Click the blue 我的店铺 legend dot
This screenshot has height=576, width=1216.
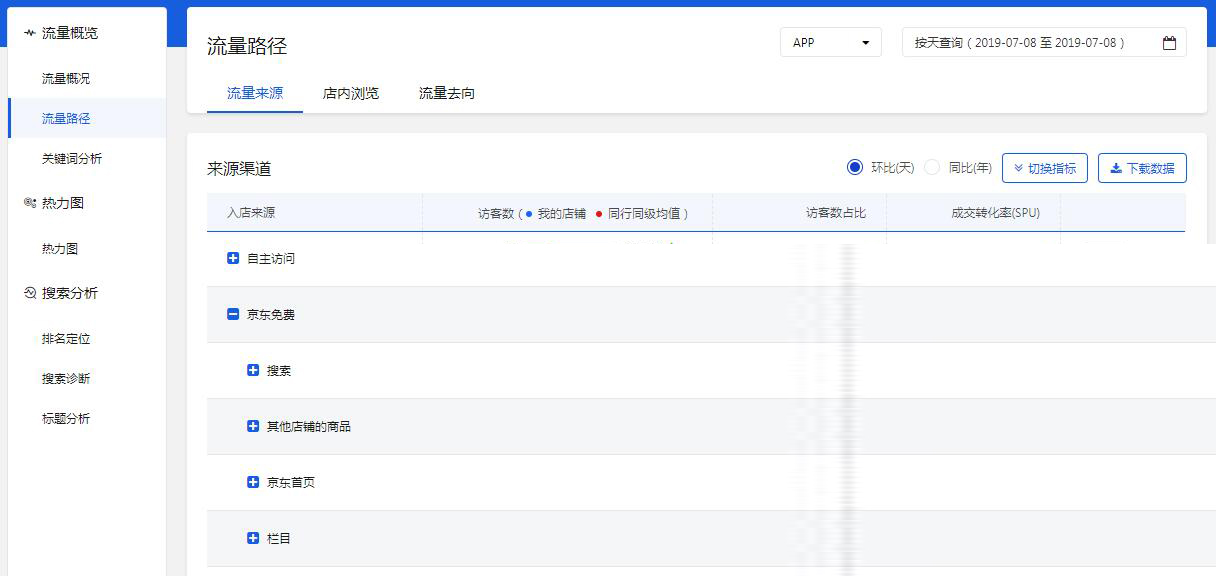tap(529, 214)
